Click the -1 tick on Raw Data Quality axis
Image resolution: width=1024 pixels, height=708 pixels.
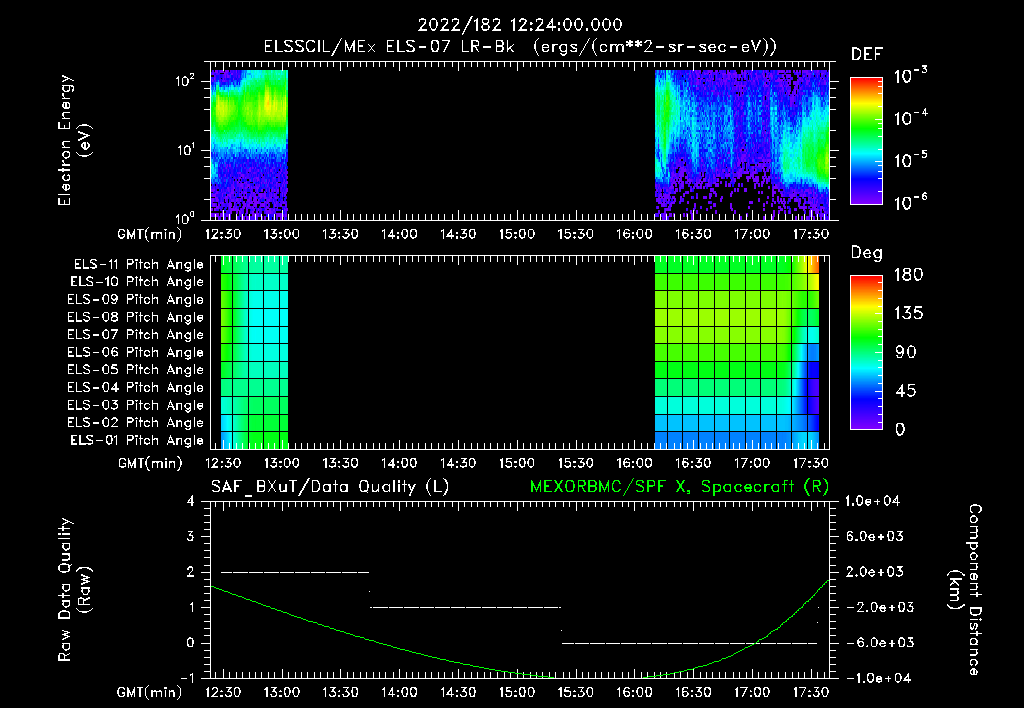[187, 678]
